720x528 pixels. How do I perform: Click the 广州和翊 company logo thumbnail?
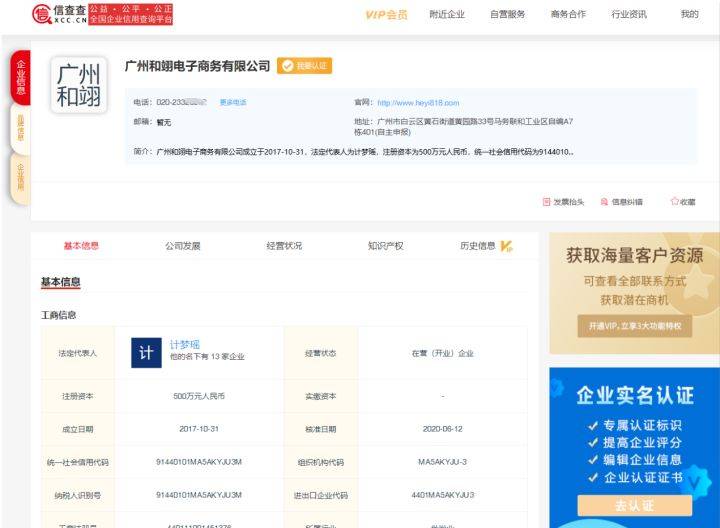click(x=79, y=85)
